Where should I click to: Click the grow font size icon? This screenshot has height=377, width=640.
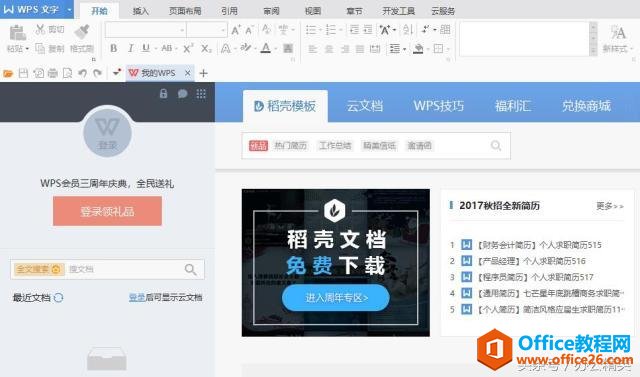tap(236, 30)
